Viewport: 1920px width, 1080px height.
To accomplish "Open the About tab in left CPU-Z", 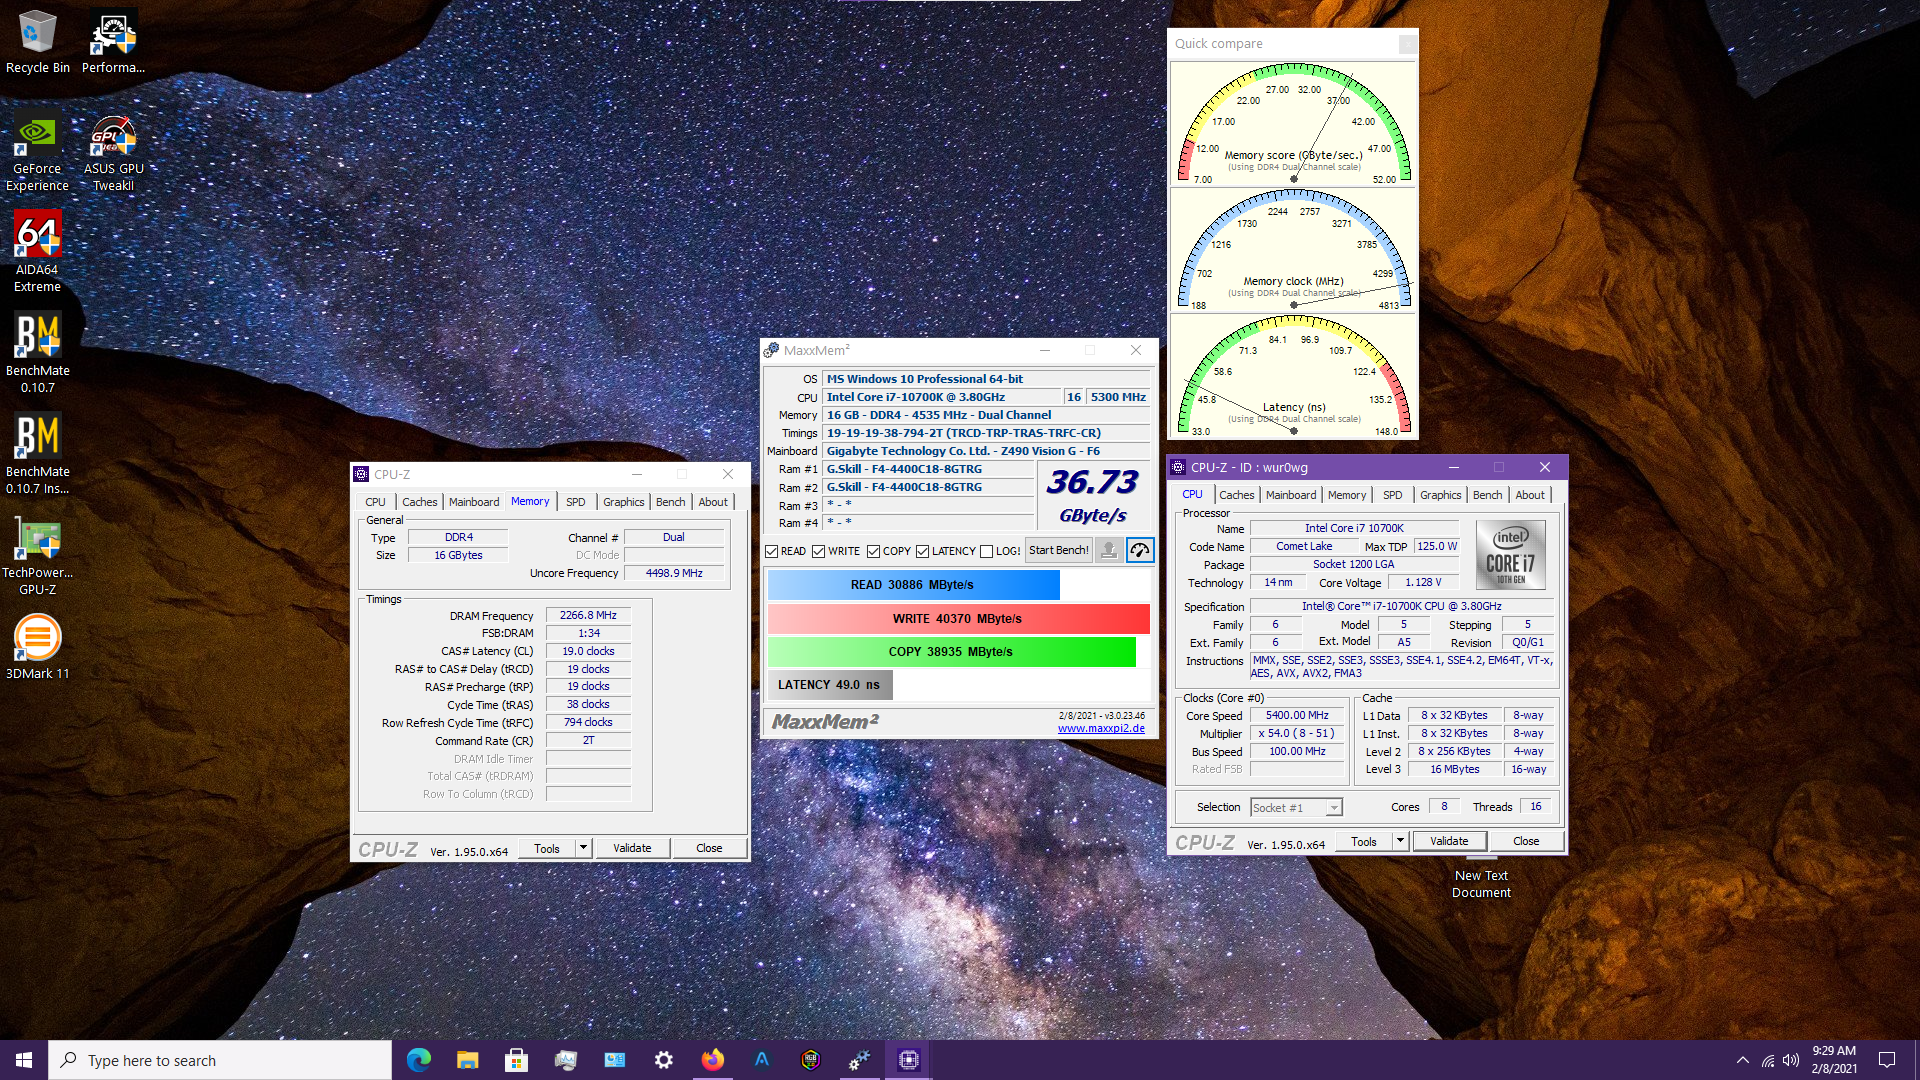I will [713, 502].
